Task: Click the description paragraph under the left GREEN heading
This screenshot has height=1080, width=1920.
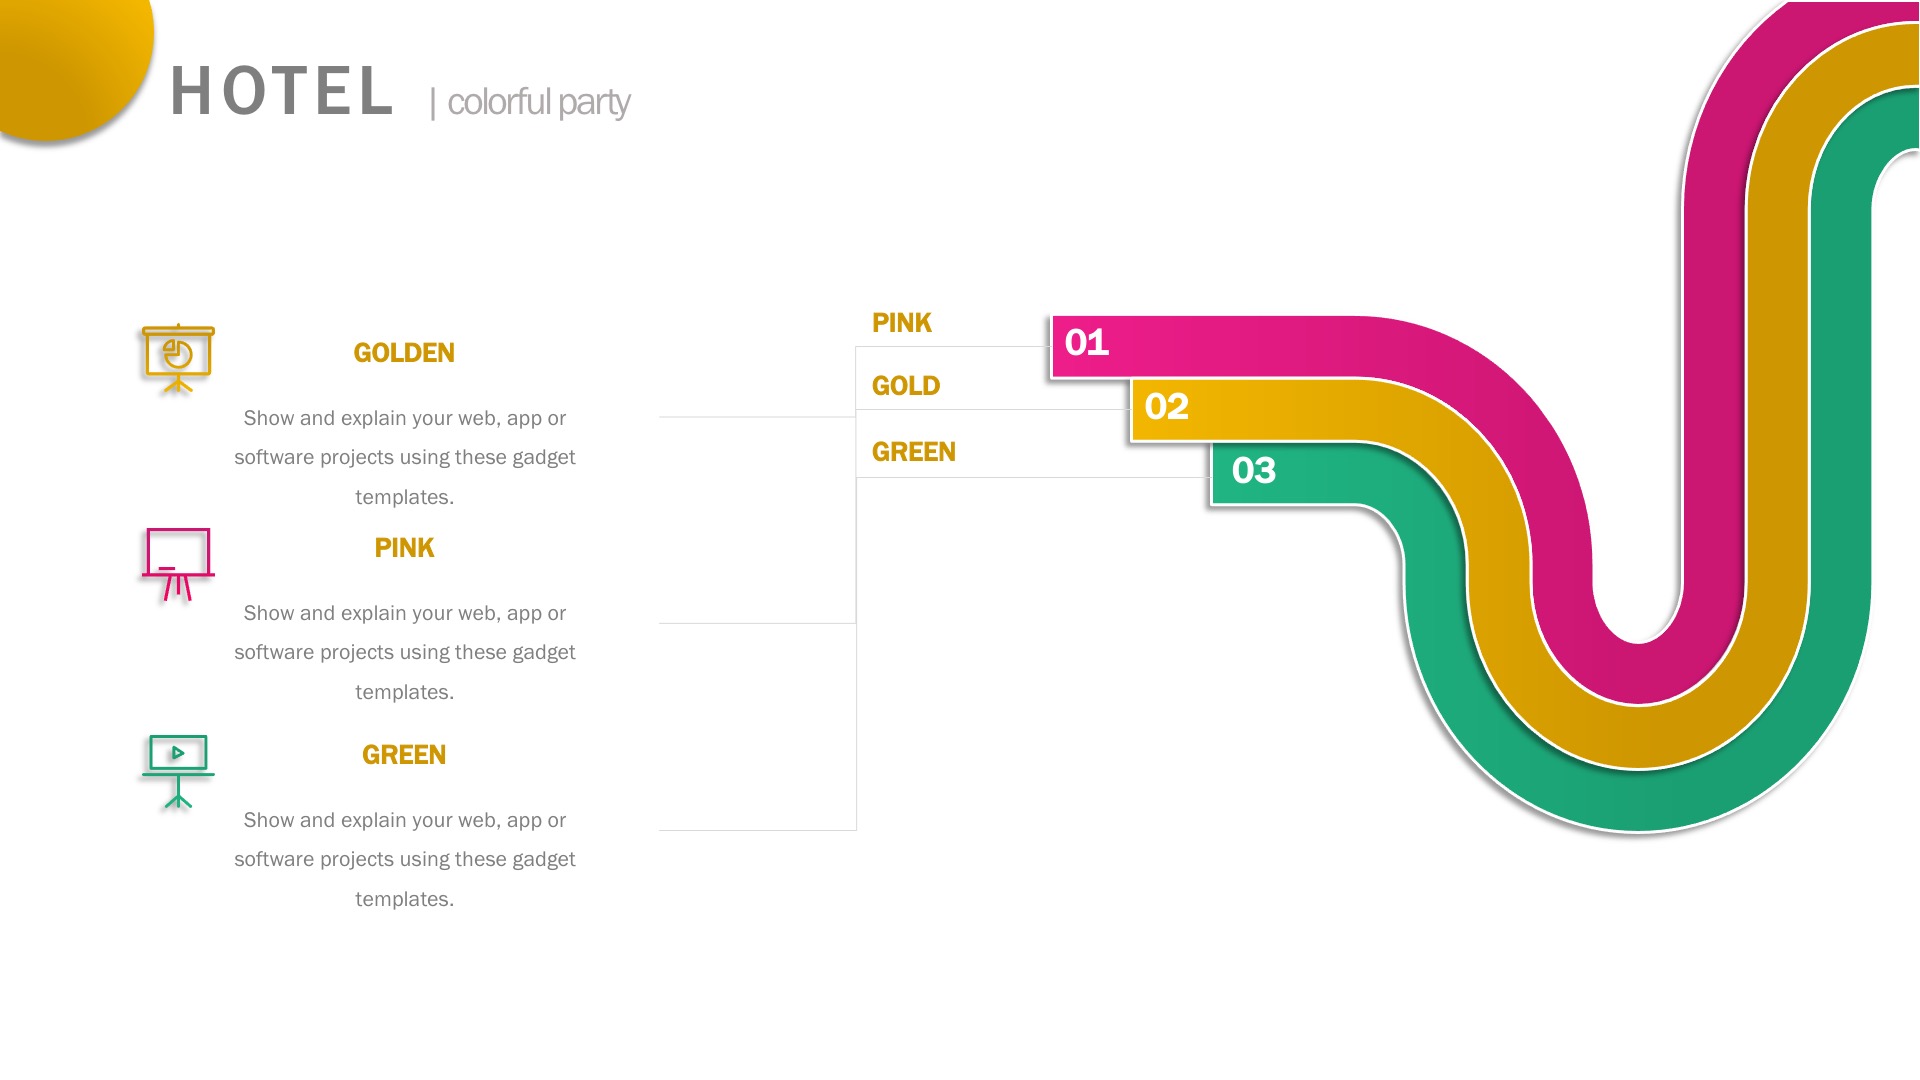Action: point(404,859)
